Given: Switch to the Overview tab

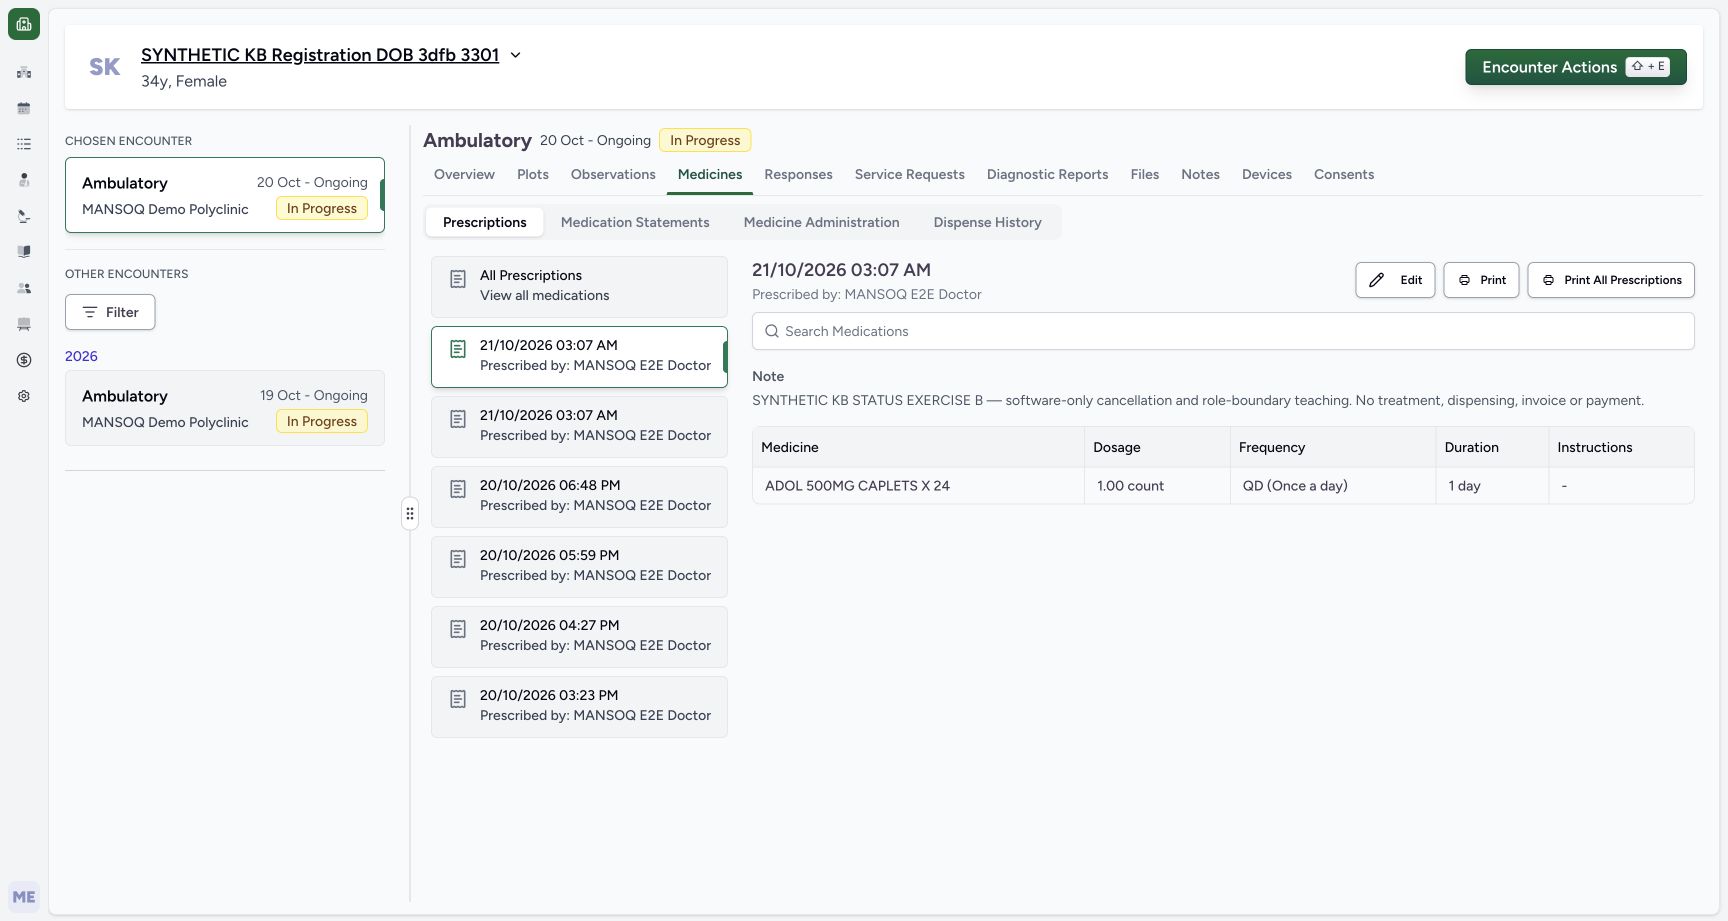Looking at the screenshot, I should 464,174.
